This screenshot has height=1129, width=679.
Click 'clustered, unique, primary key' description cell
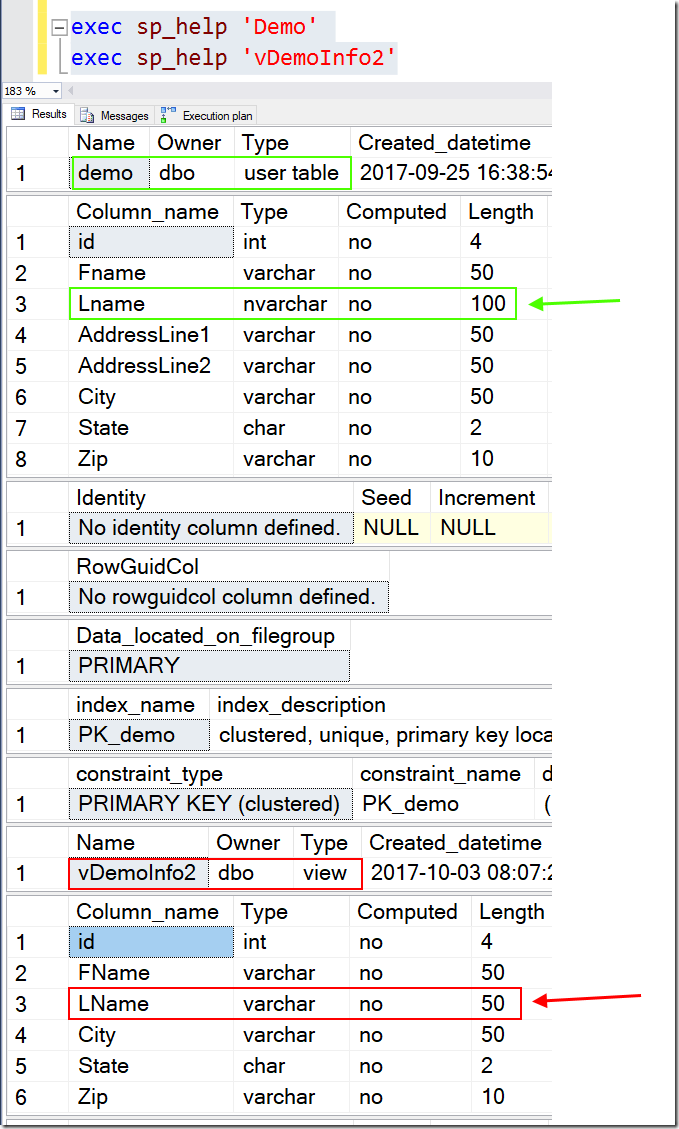[x=380, y=735]
